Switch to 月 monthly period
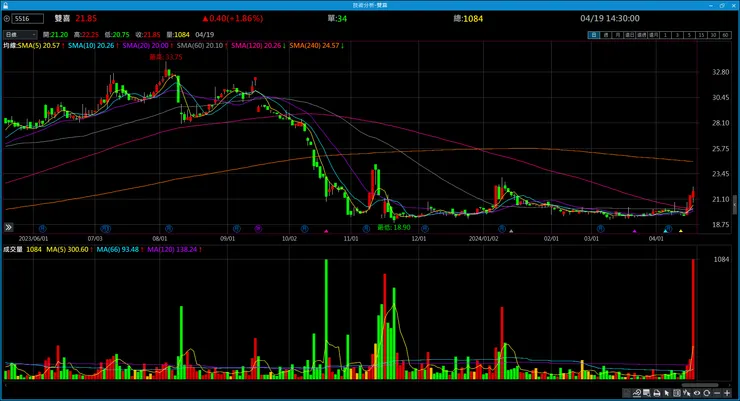Screen dimensions: 740x401 pyautogui.click(x=617, y=35)
